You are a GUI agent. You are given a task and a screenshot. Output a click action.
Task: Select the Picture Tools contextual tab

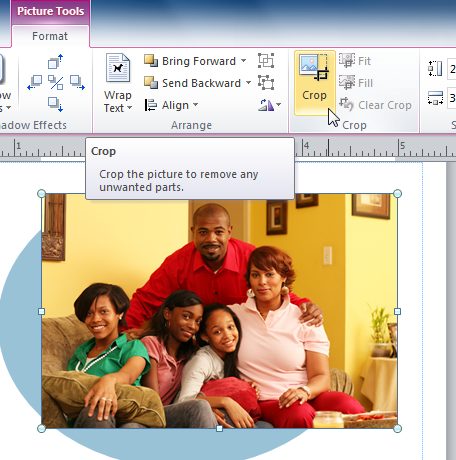tap(51, 11)
